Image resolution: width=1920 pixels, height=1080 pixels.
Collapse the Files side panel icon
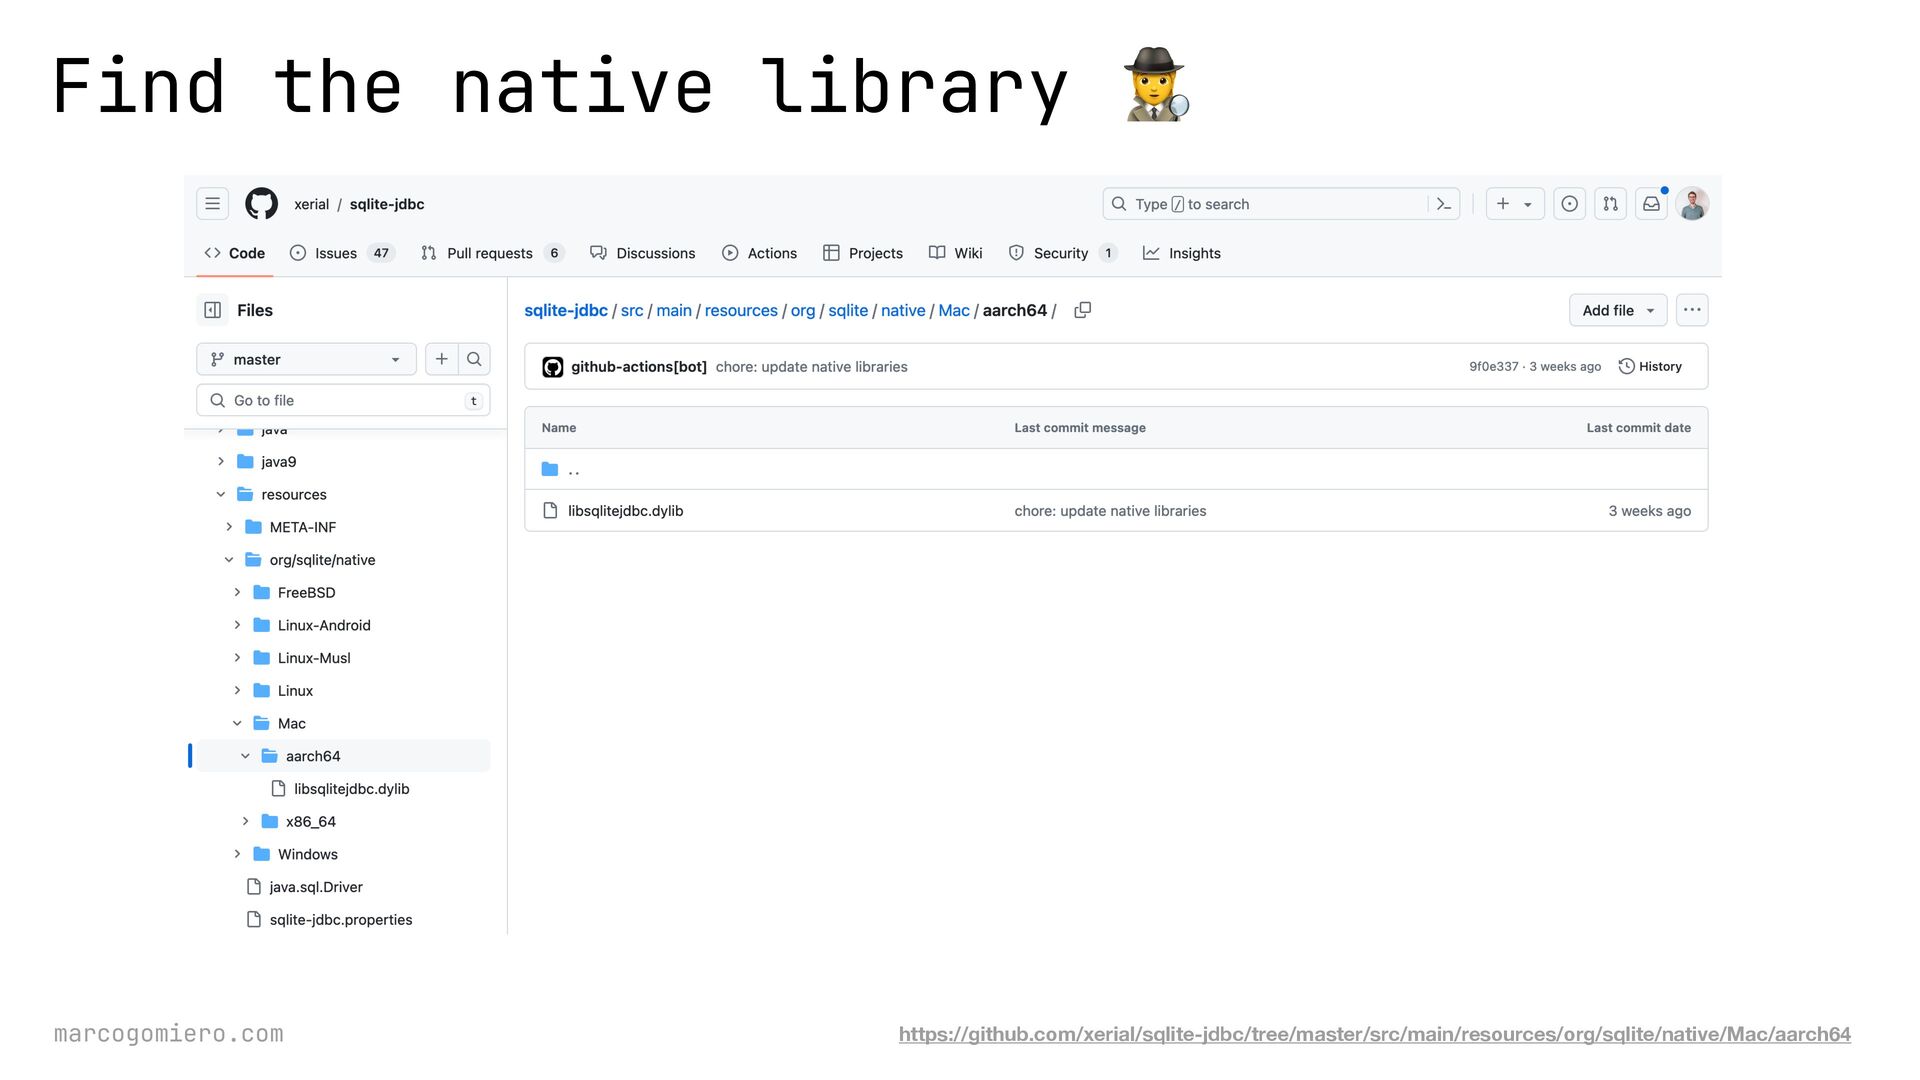click(x=213, y=310)
